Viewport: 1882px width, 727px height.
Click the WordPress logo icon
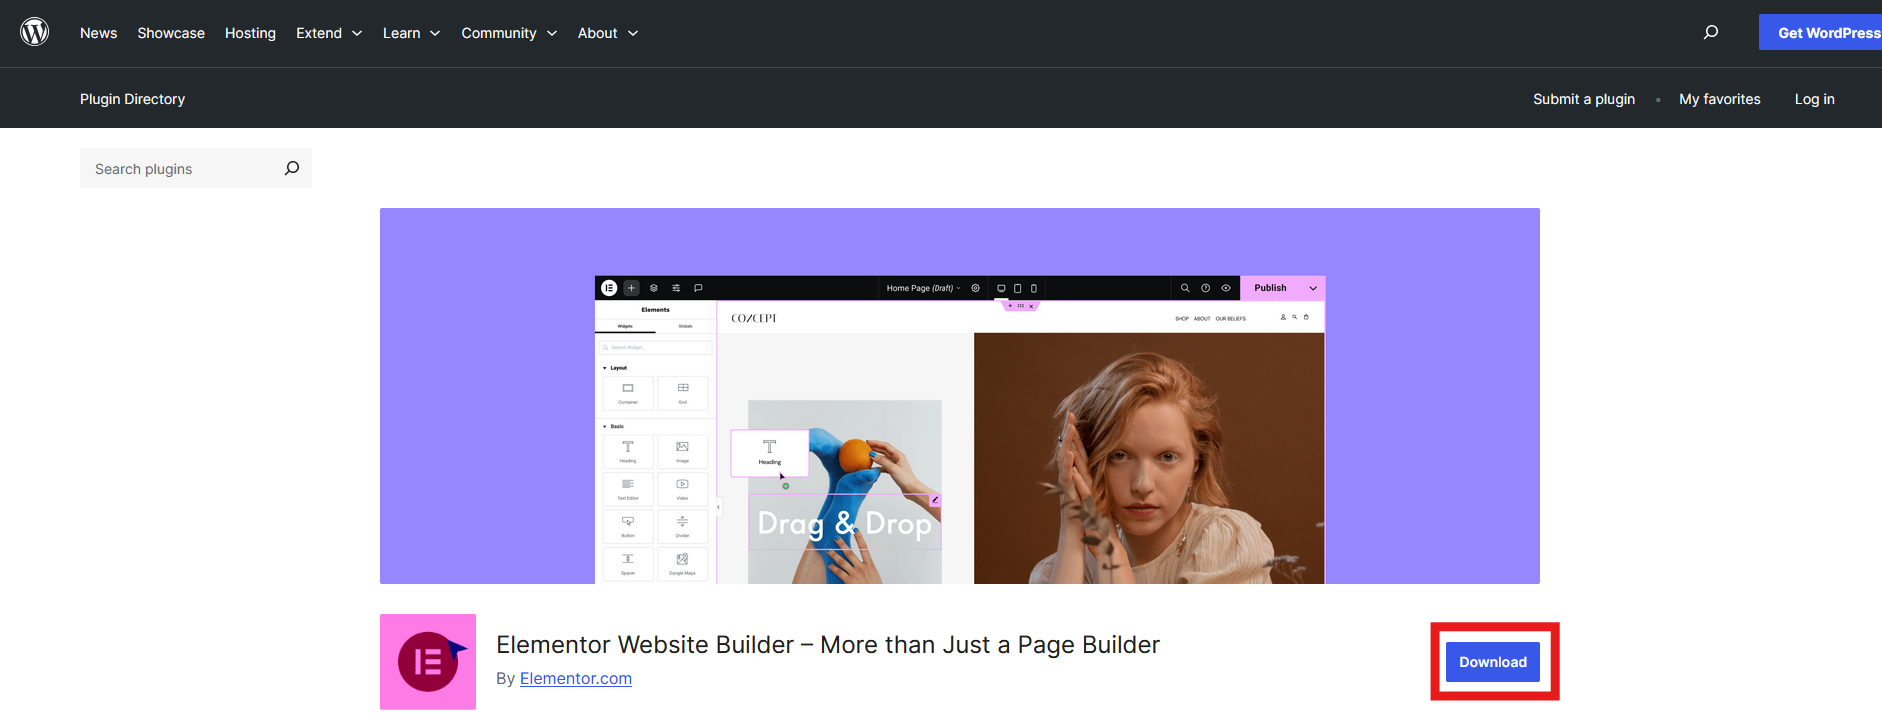[x=35, y=32]
